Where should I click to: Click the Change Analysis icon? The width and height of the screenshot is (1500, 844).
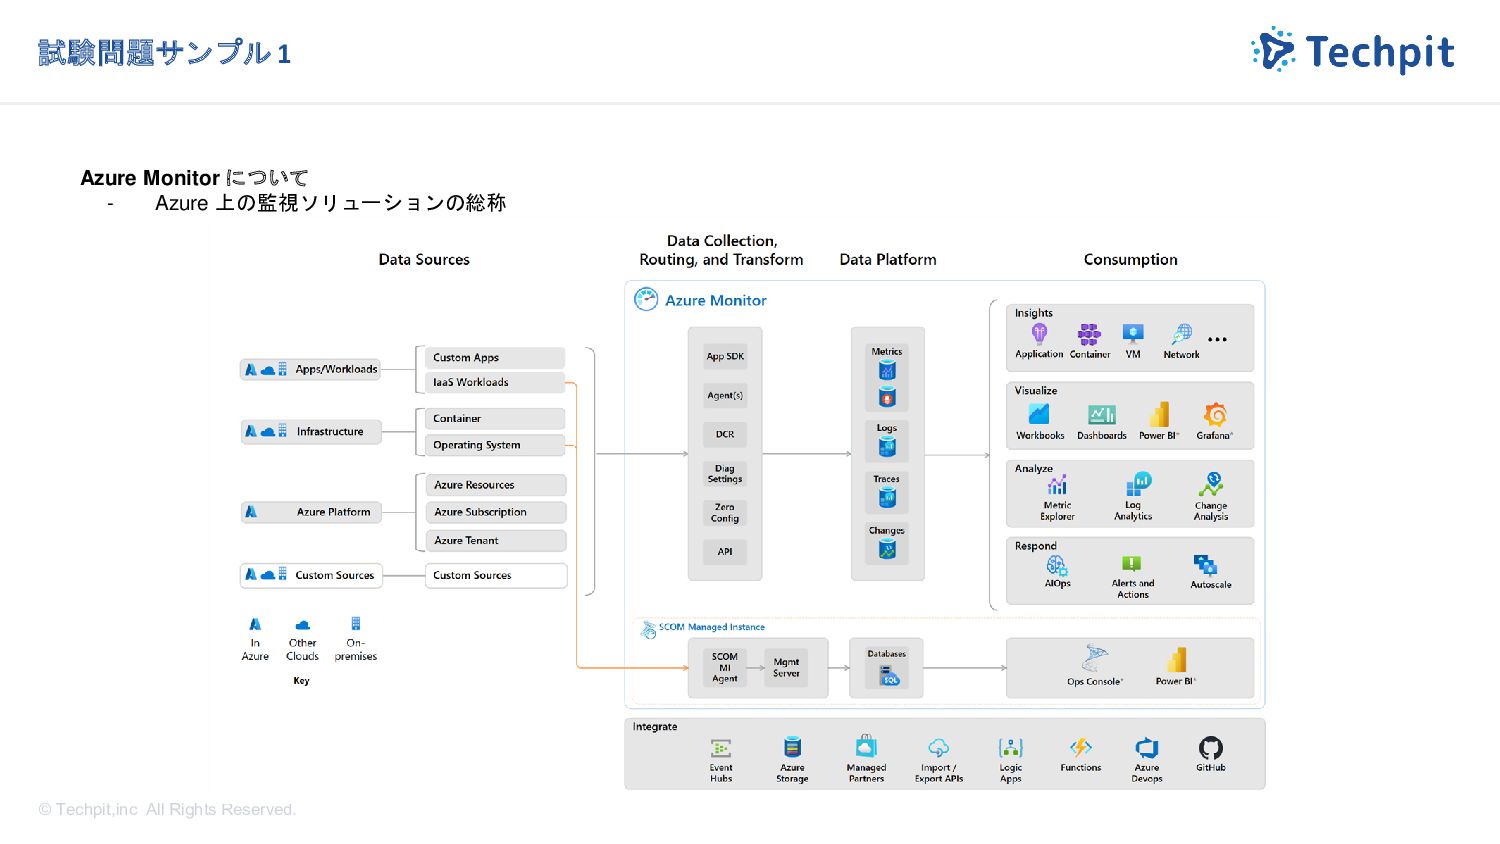1211,485
